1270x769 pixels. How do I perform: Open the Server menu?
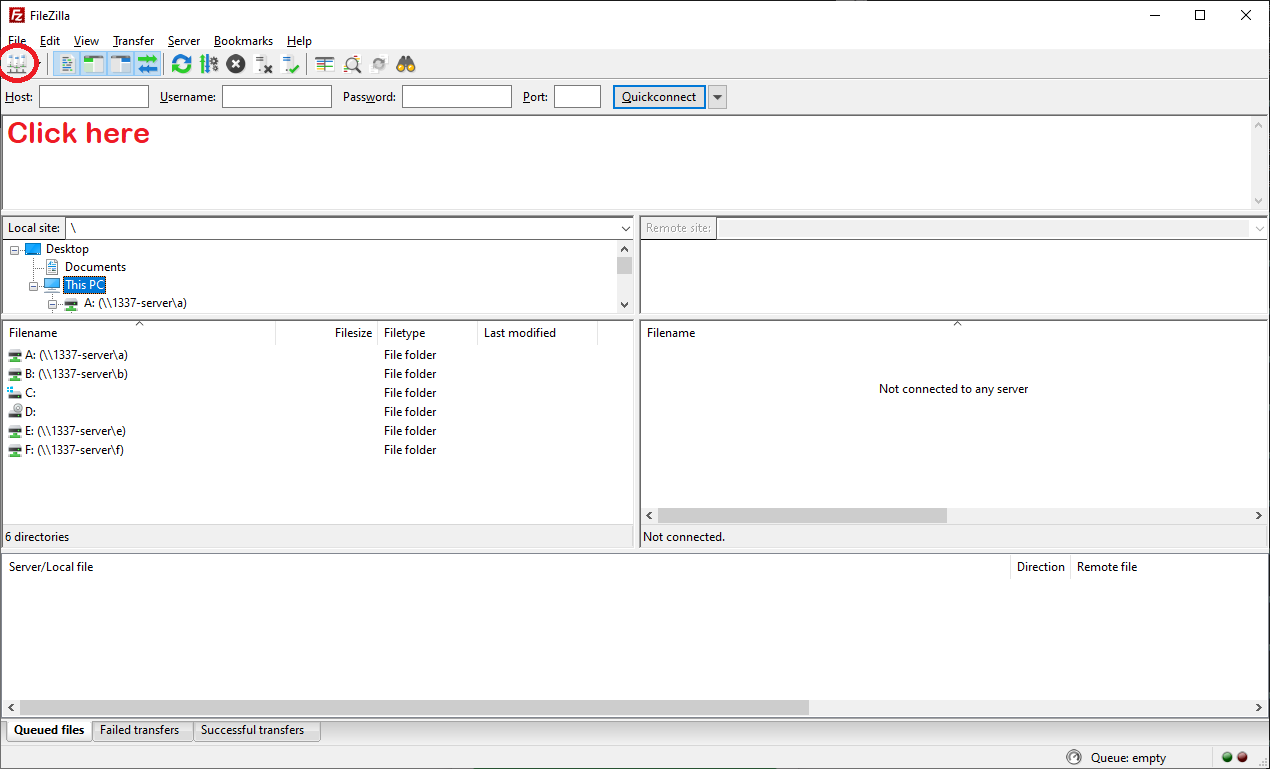click(184, 41)
